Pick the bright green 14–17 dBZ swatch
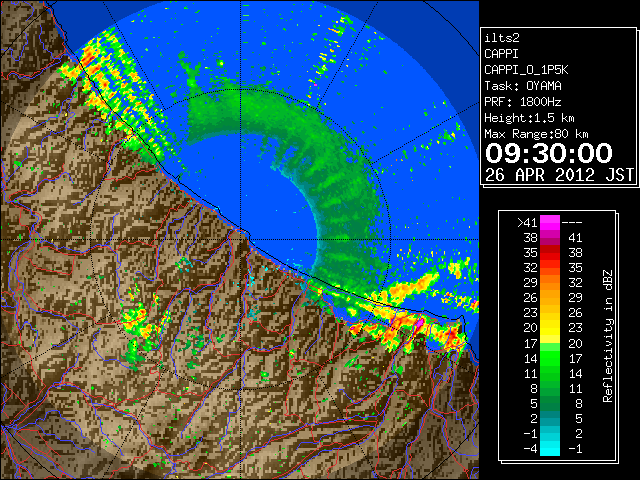 coord(550,358)
